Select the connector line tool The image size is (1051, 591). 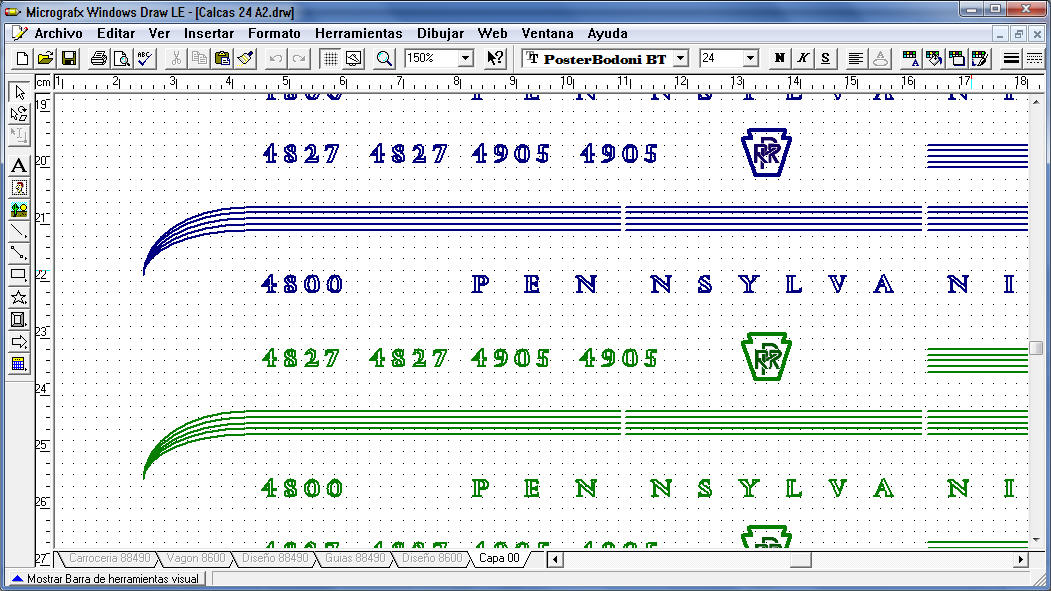click(x=19, y=253)
